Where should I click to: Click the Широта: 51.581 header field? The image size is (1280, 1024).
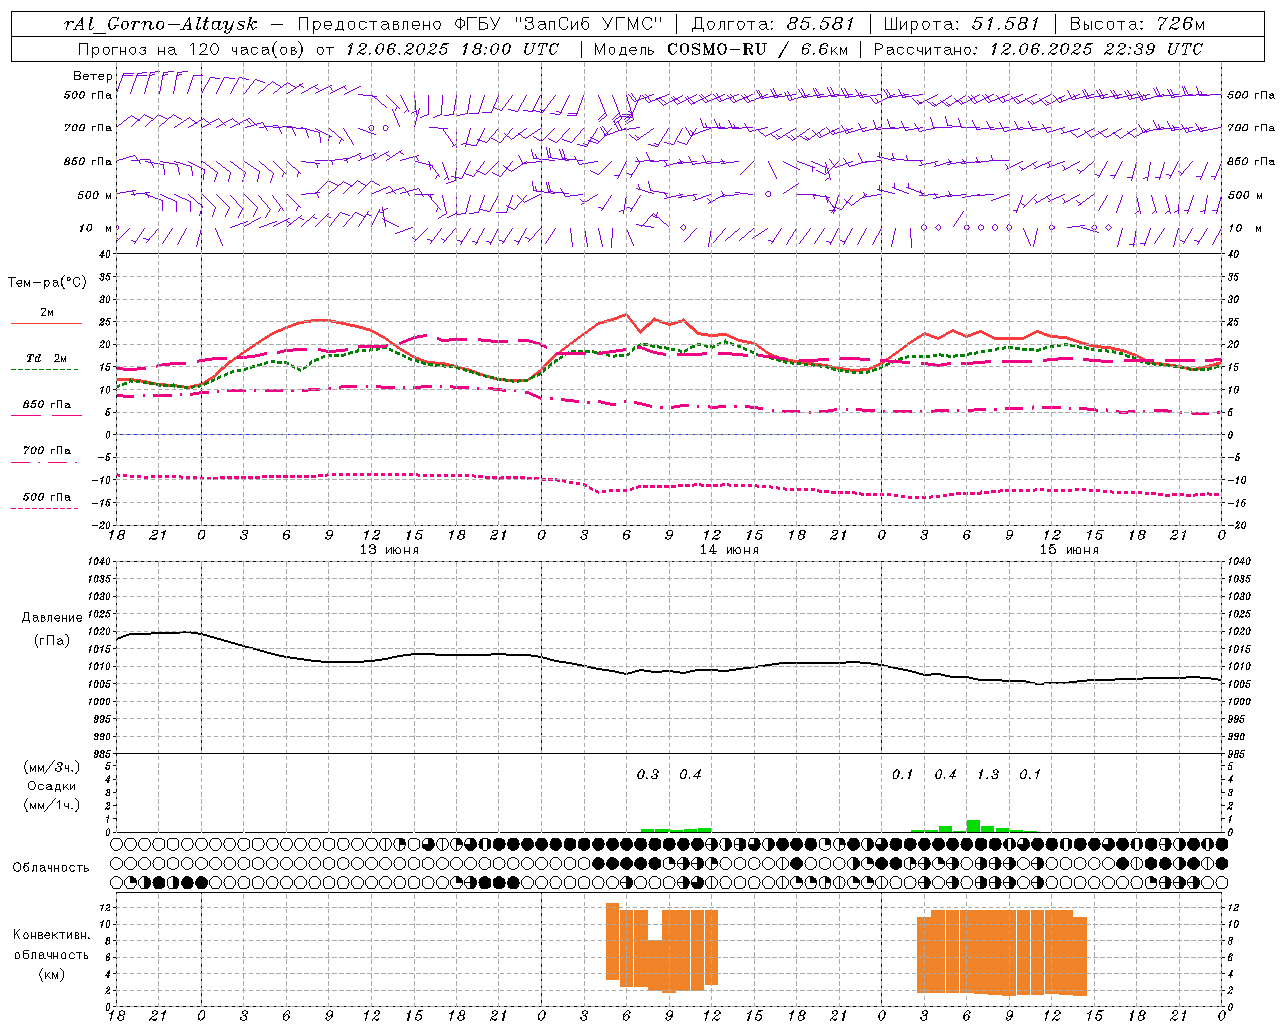[x=961, y=24]
